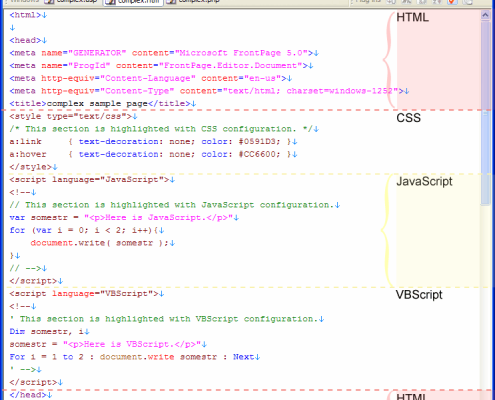The image size is (495, 400).
Task: Switch to the complex.asp document tab
Action: [72, 2]
